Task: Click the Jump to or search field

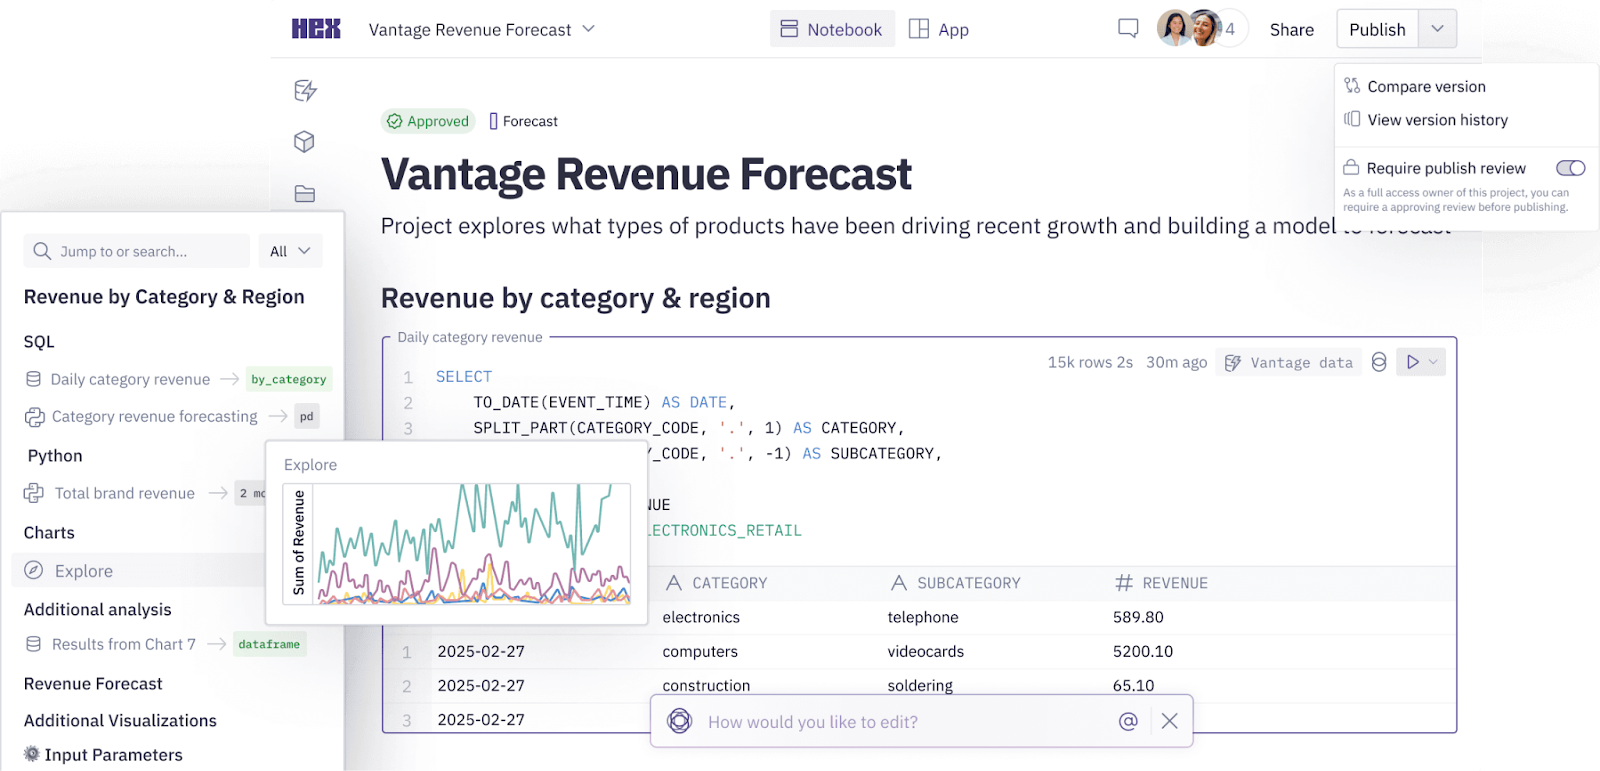Action: tap(137, 251)
